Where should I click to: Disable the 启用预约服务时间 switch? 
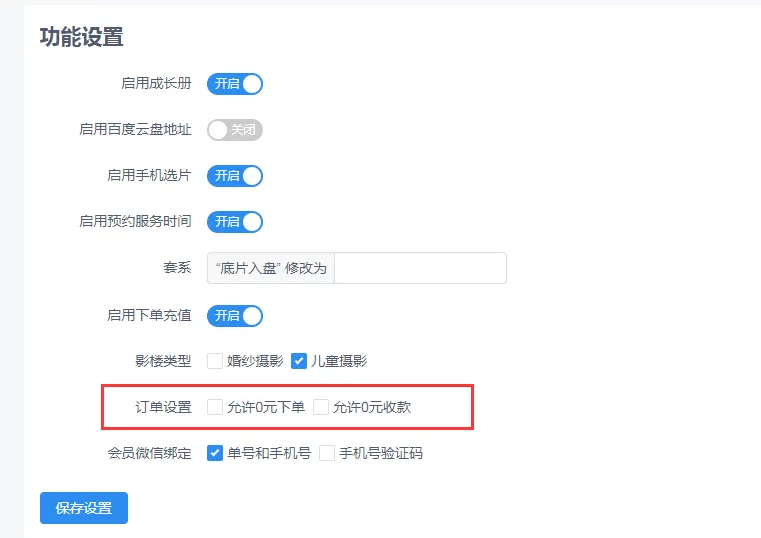click(235, 222)
